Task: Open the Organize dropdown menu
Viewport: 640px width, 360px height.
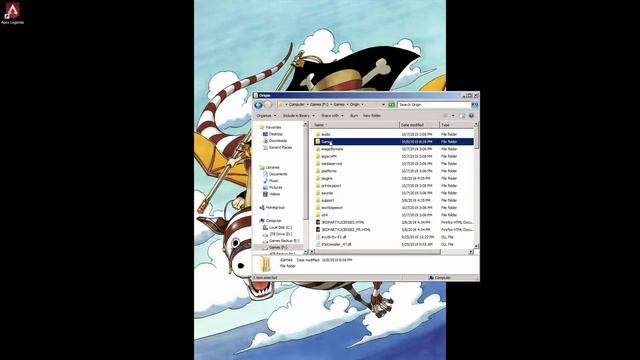Action: (x=266, y=116)
